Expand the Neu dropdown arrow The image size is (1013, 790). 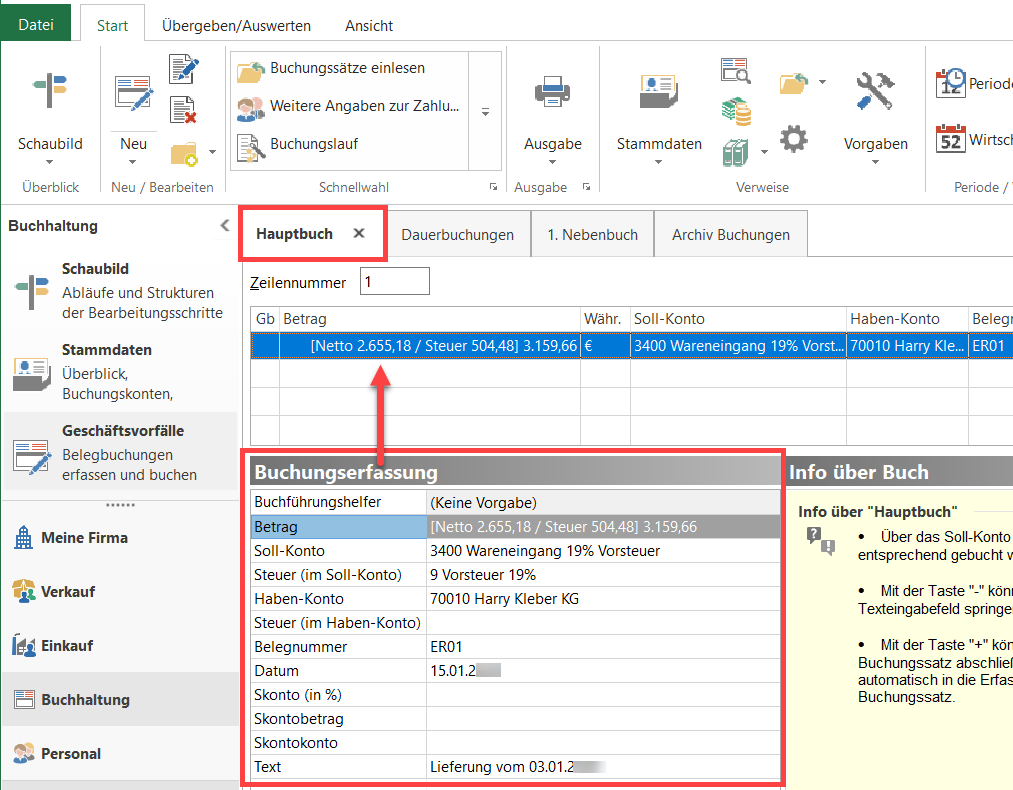[x=134, y=162]
